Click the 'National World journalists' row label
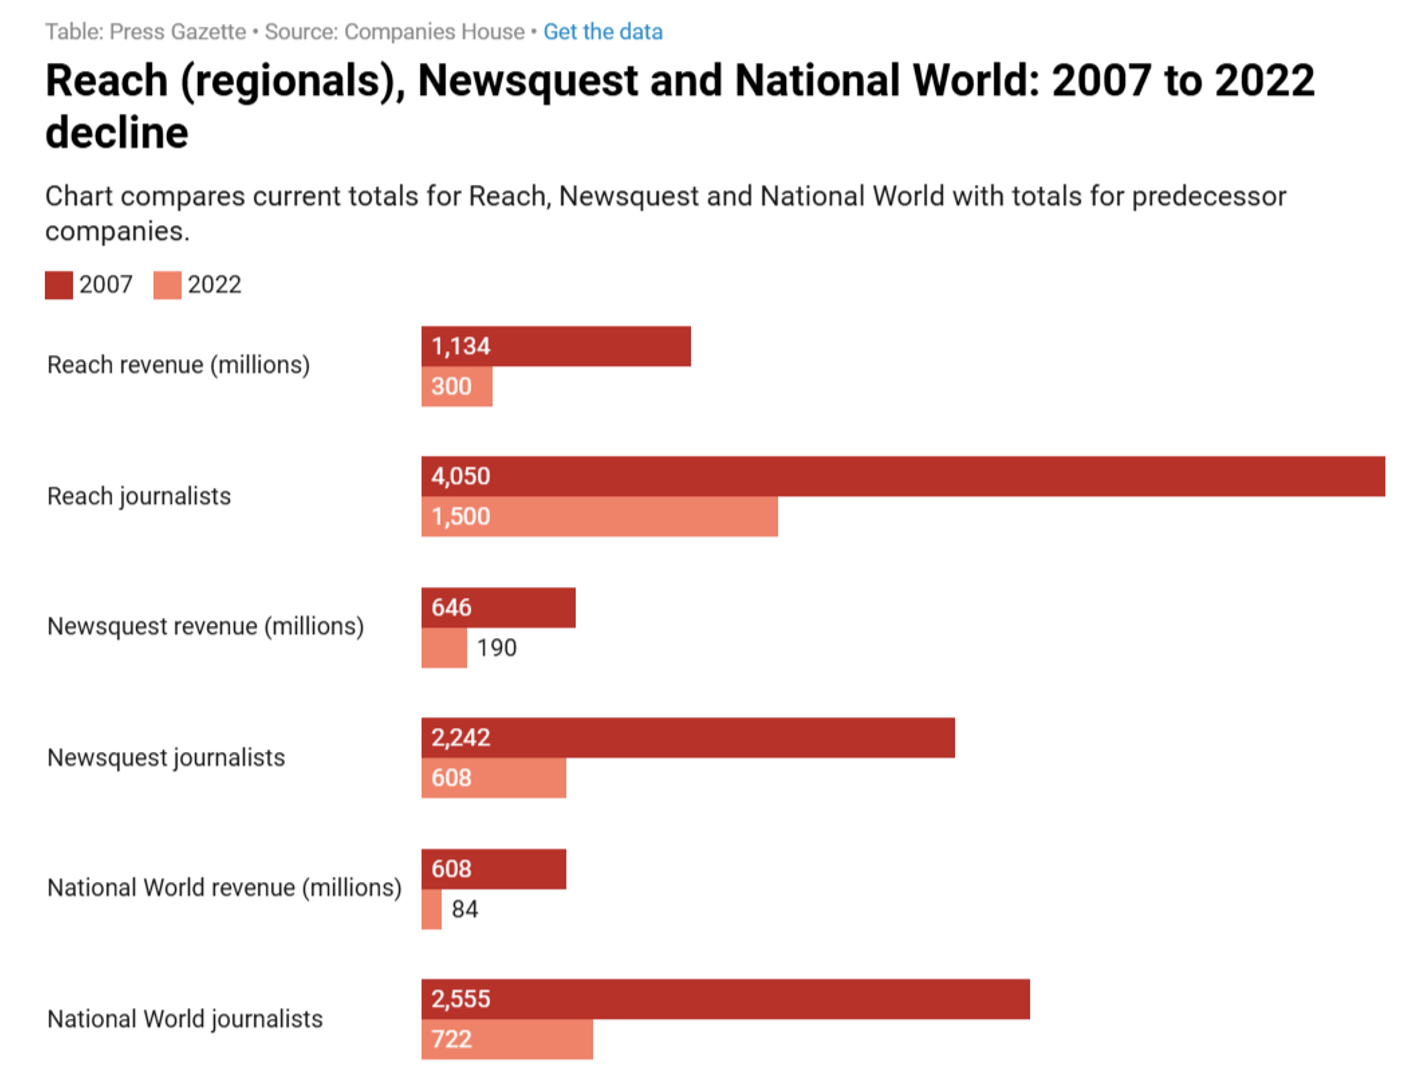The image size is (1424, 1088). tap(185, 1019)
